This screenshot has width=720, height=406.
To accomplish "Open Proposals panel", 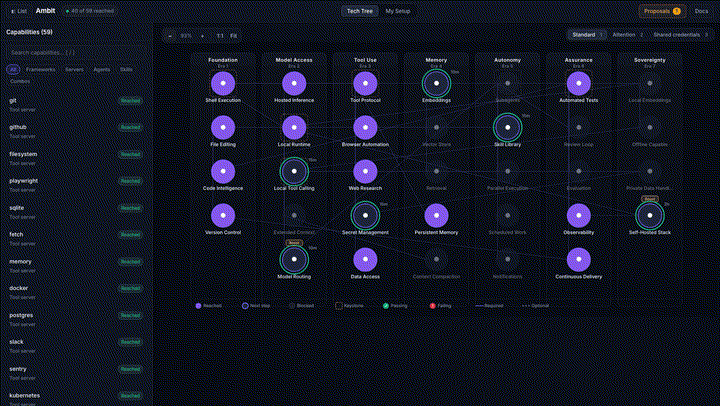I will pyautogui.click(x=662, y=11).
